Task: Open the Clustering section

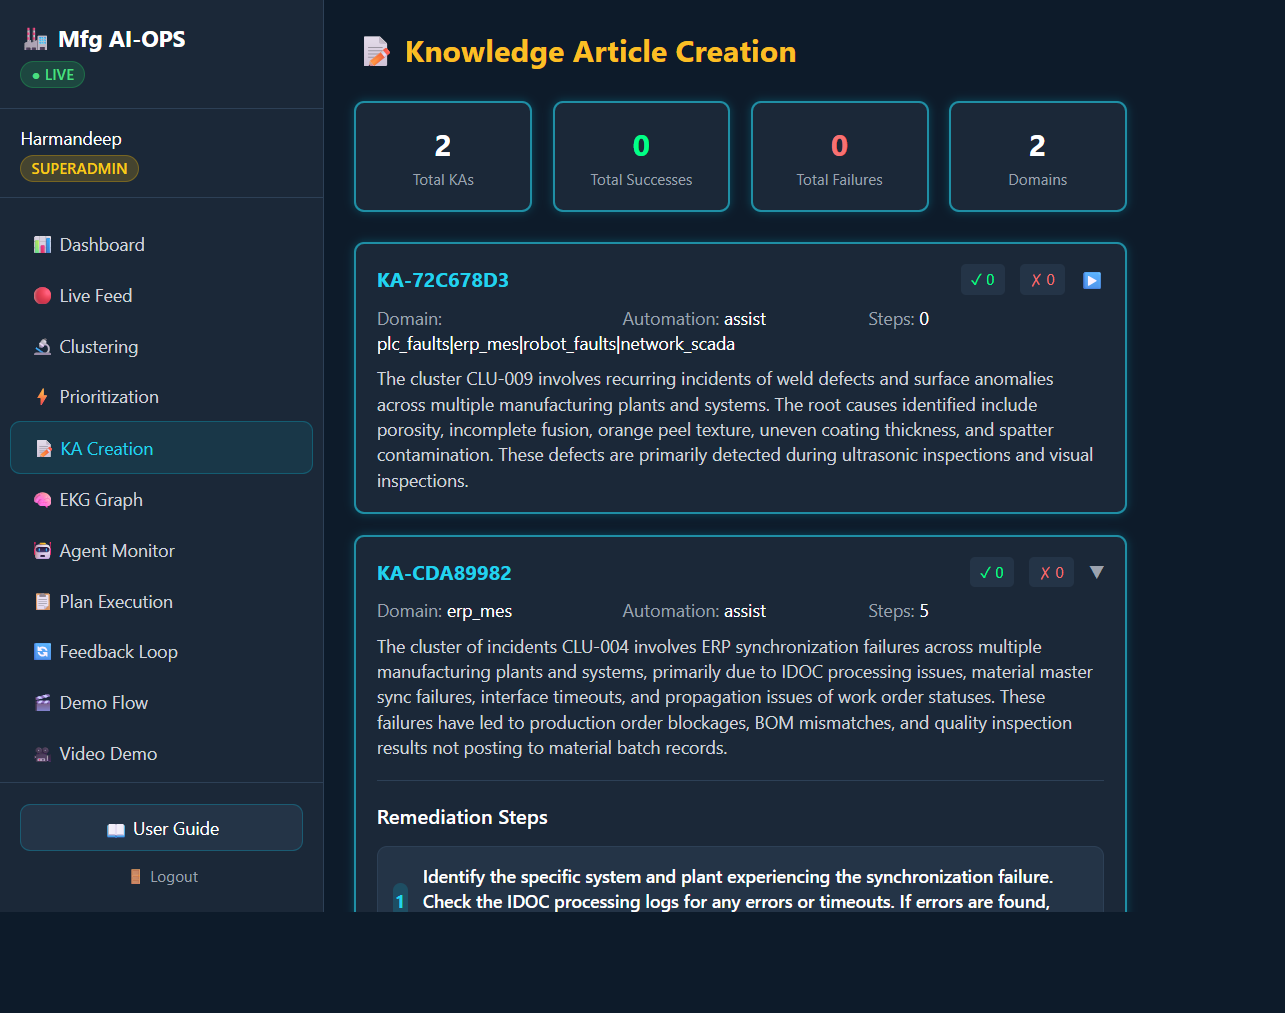Action: [x=161, y=347]
